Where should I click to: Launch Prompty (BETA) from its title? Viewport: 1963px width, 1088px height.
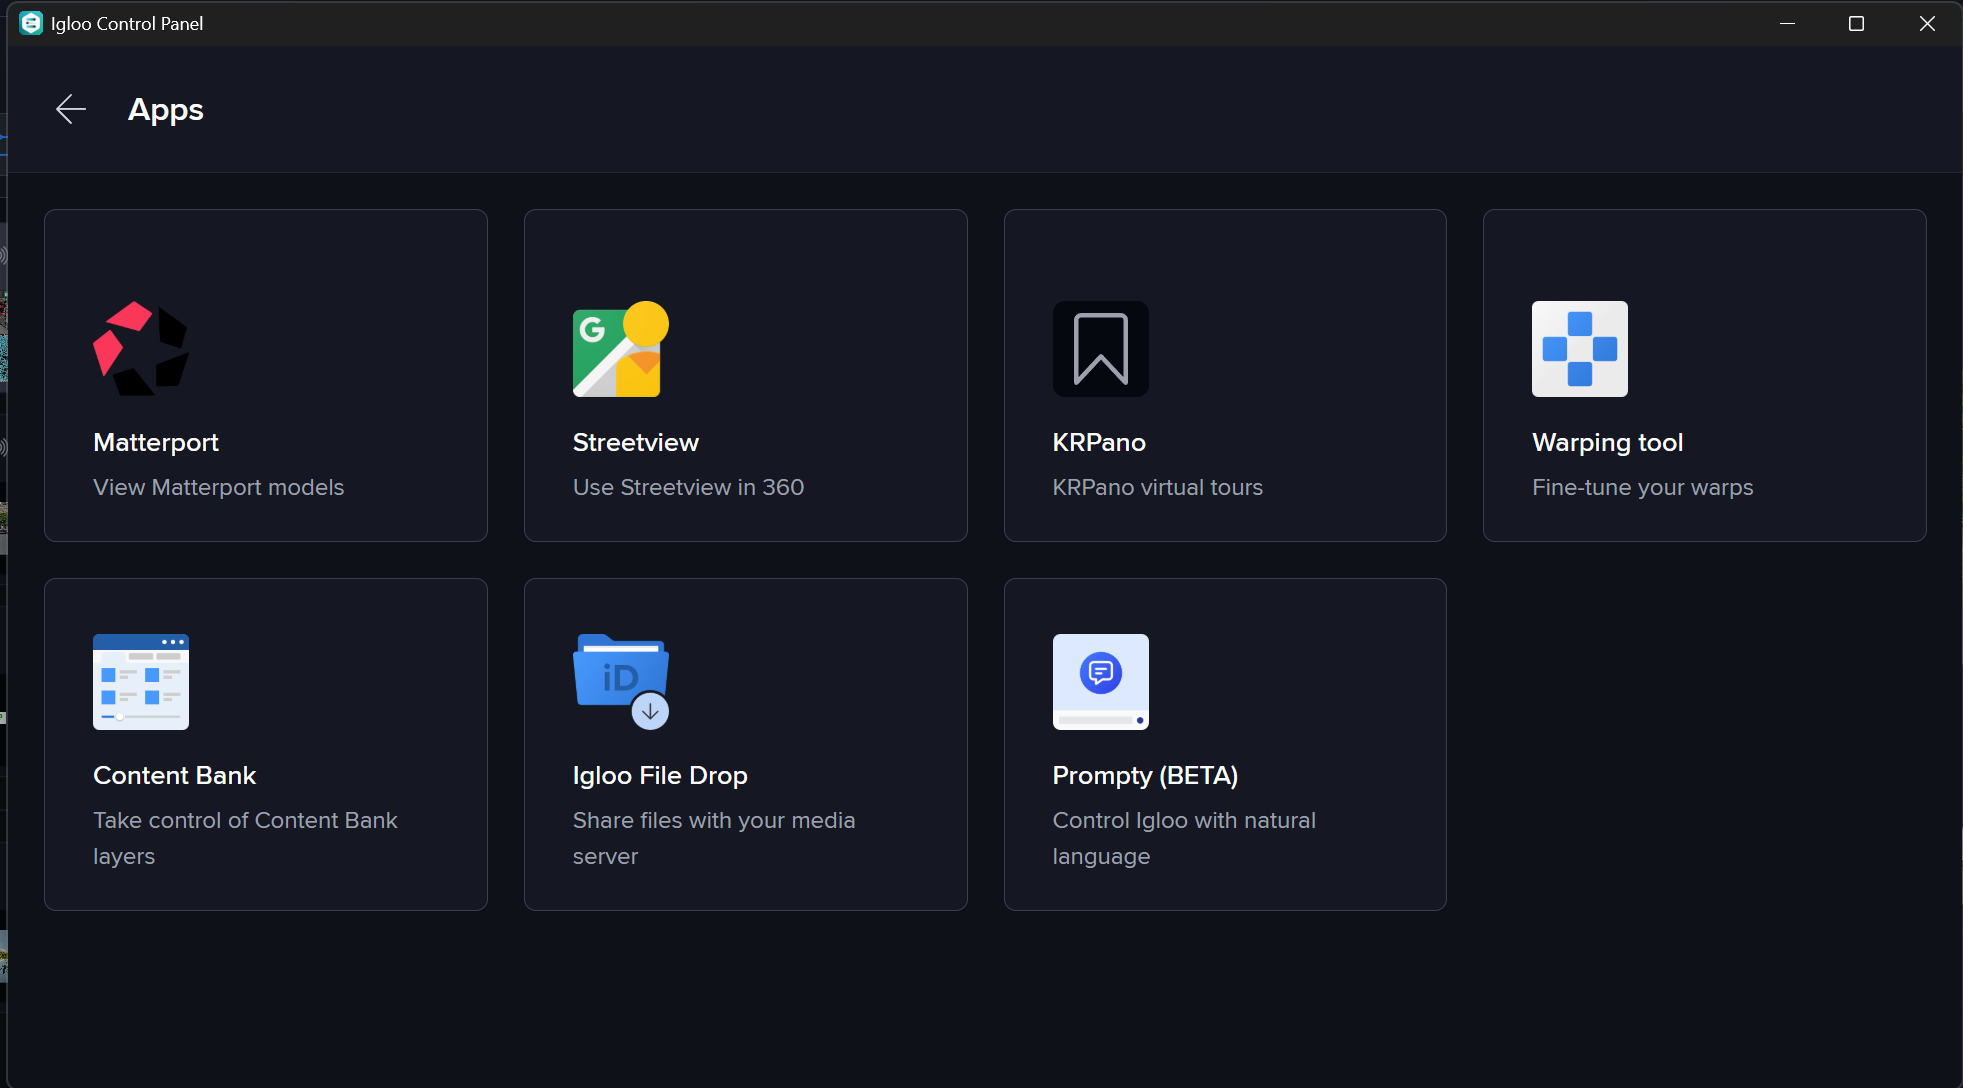(1145, 775)
